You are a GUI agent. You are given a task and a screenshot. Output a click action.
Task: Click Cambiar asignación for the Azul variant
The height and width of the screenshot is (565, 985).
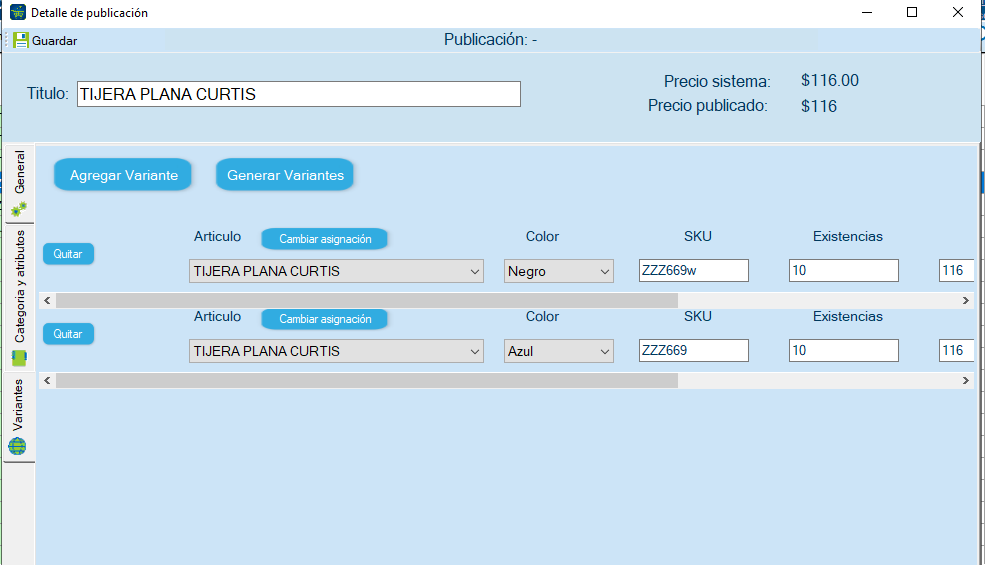coord(325,319)
